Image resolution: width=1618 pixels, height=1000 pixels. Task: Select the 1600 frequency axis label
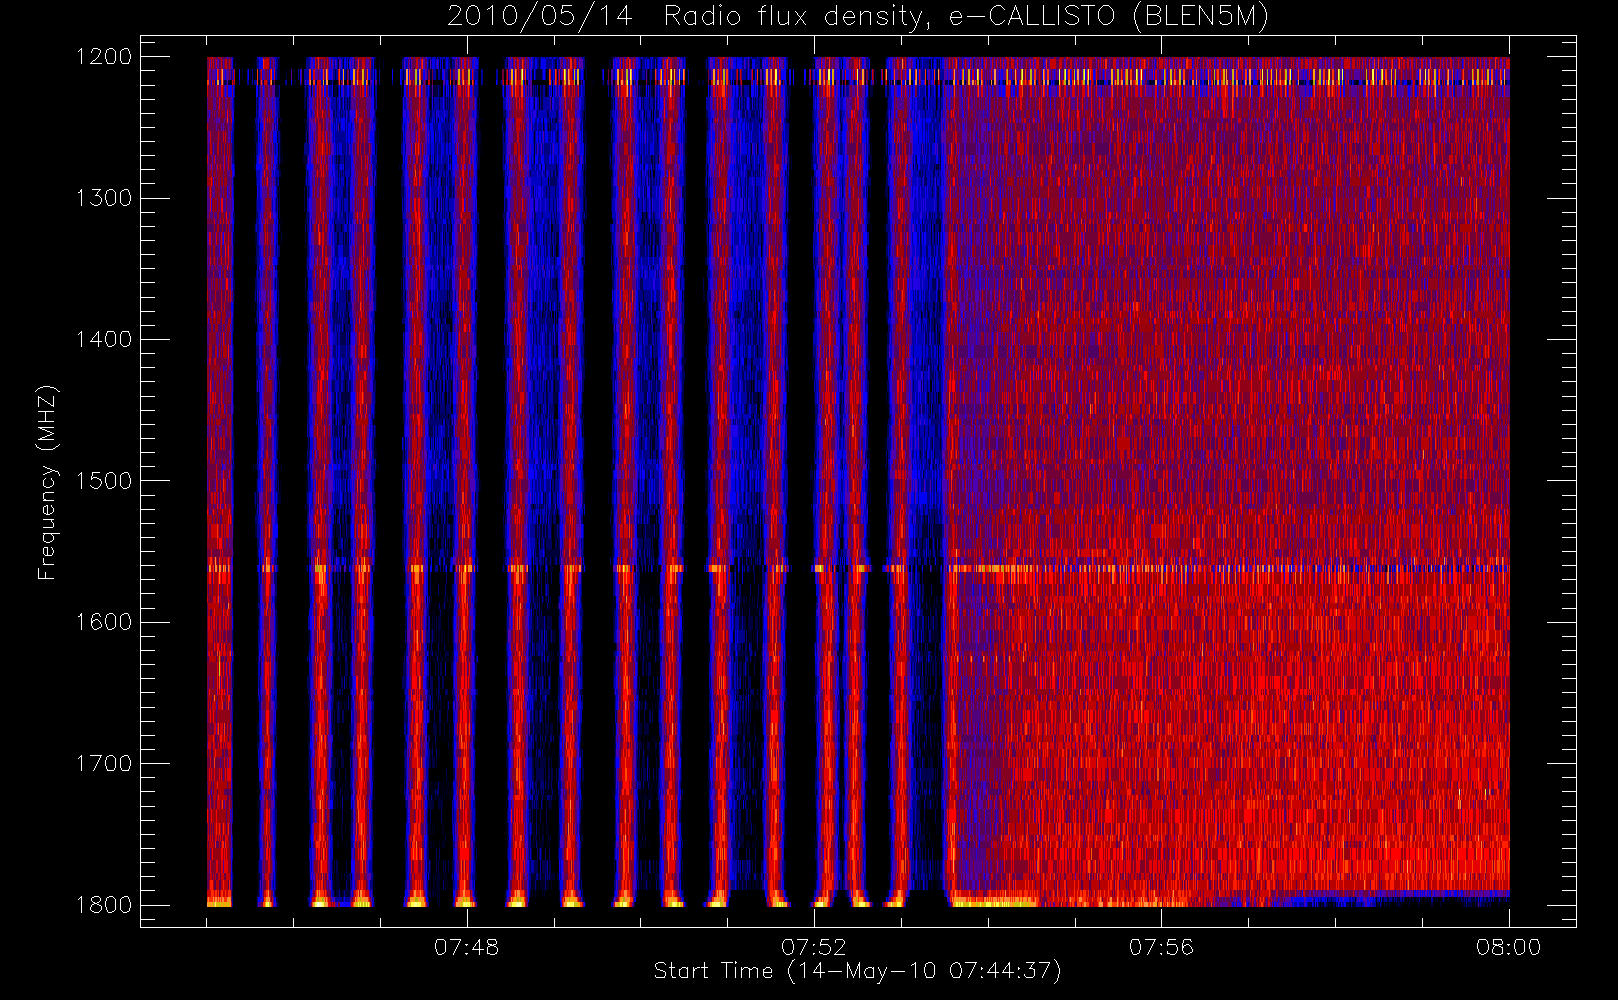coord(105,622)
